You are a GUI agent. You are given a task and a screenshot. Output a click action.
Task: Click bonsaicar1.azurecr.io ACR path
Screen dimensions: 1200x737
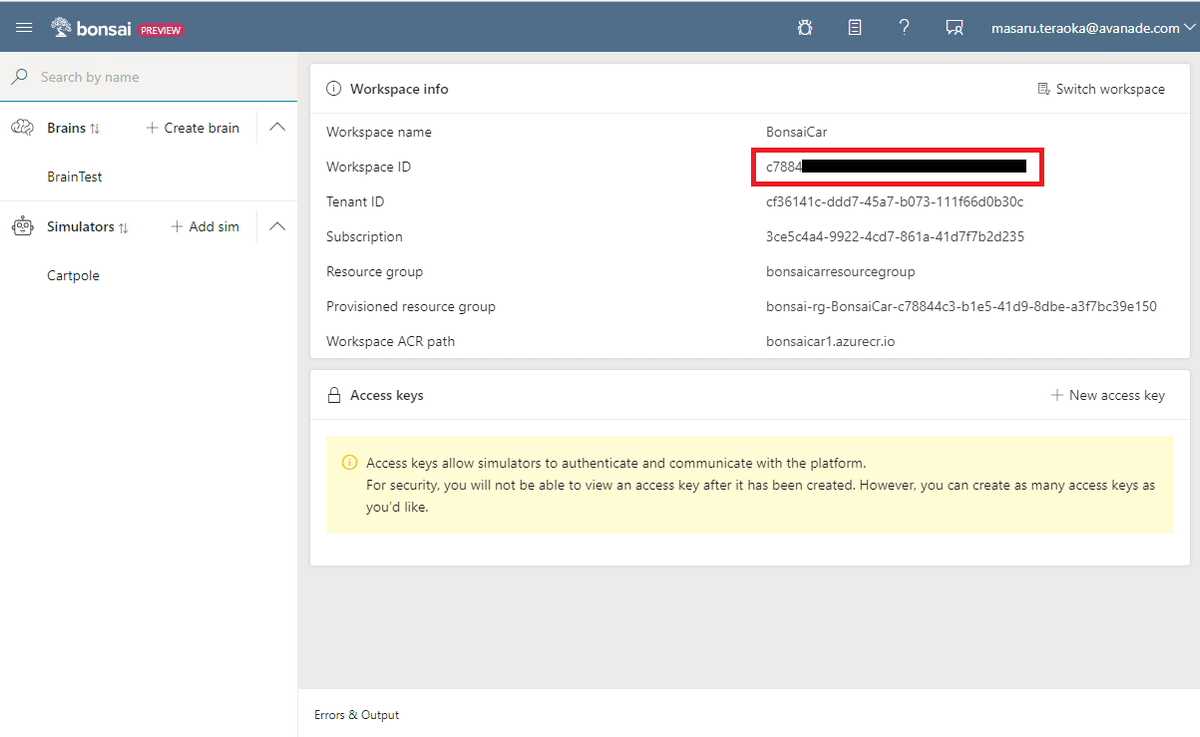[830, 342]
